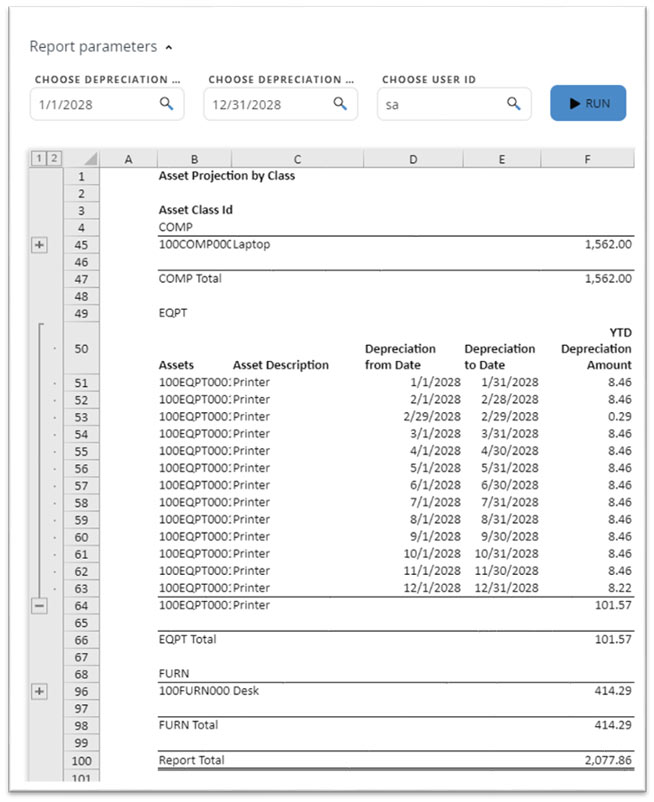Expand the FURN group with plus button
The height and width of the screenshot is (802, 654).
coord(40,691)
